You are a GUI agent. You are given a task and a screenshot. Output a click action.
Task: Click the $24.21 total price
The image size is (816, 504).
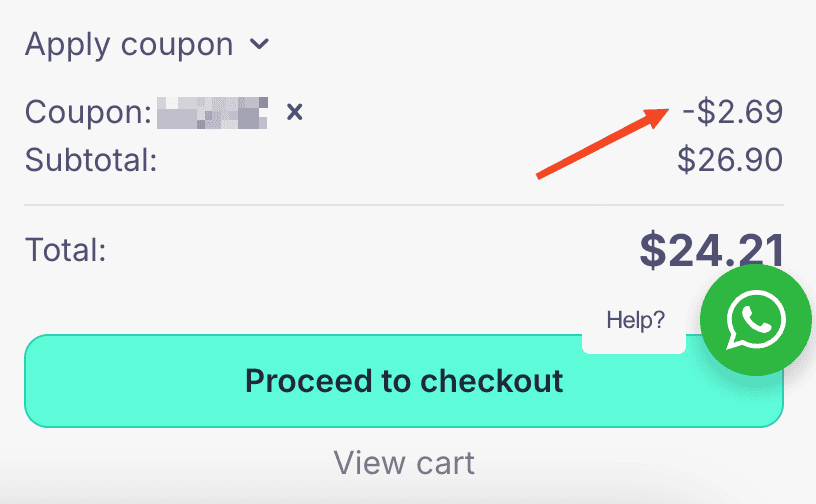pos(711,250)
